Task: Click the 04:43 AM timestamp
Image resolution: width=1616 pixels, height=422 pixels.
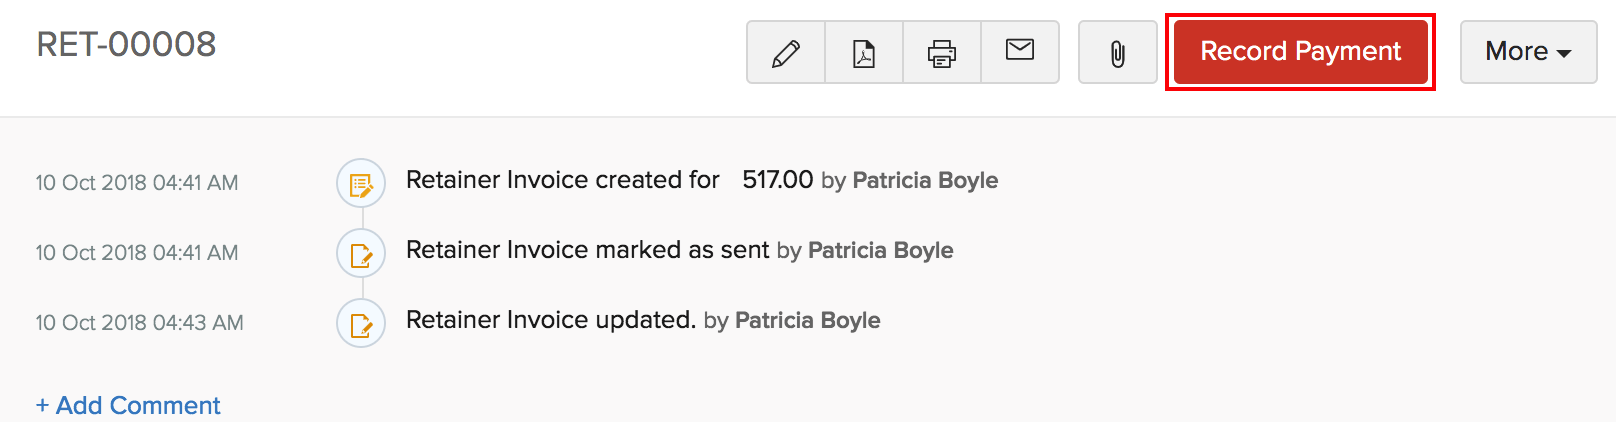Action: click(139, 323)
